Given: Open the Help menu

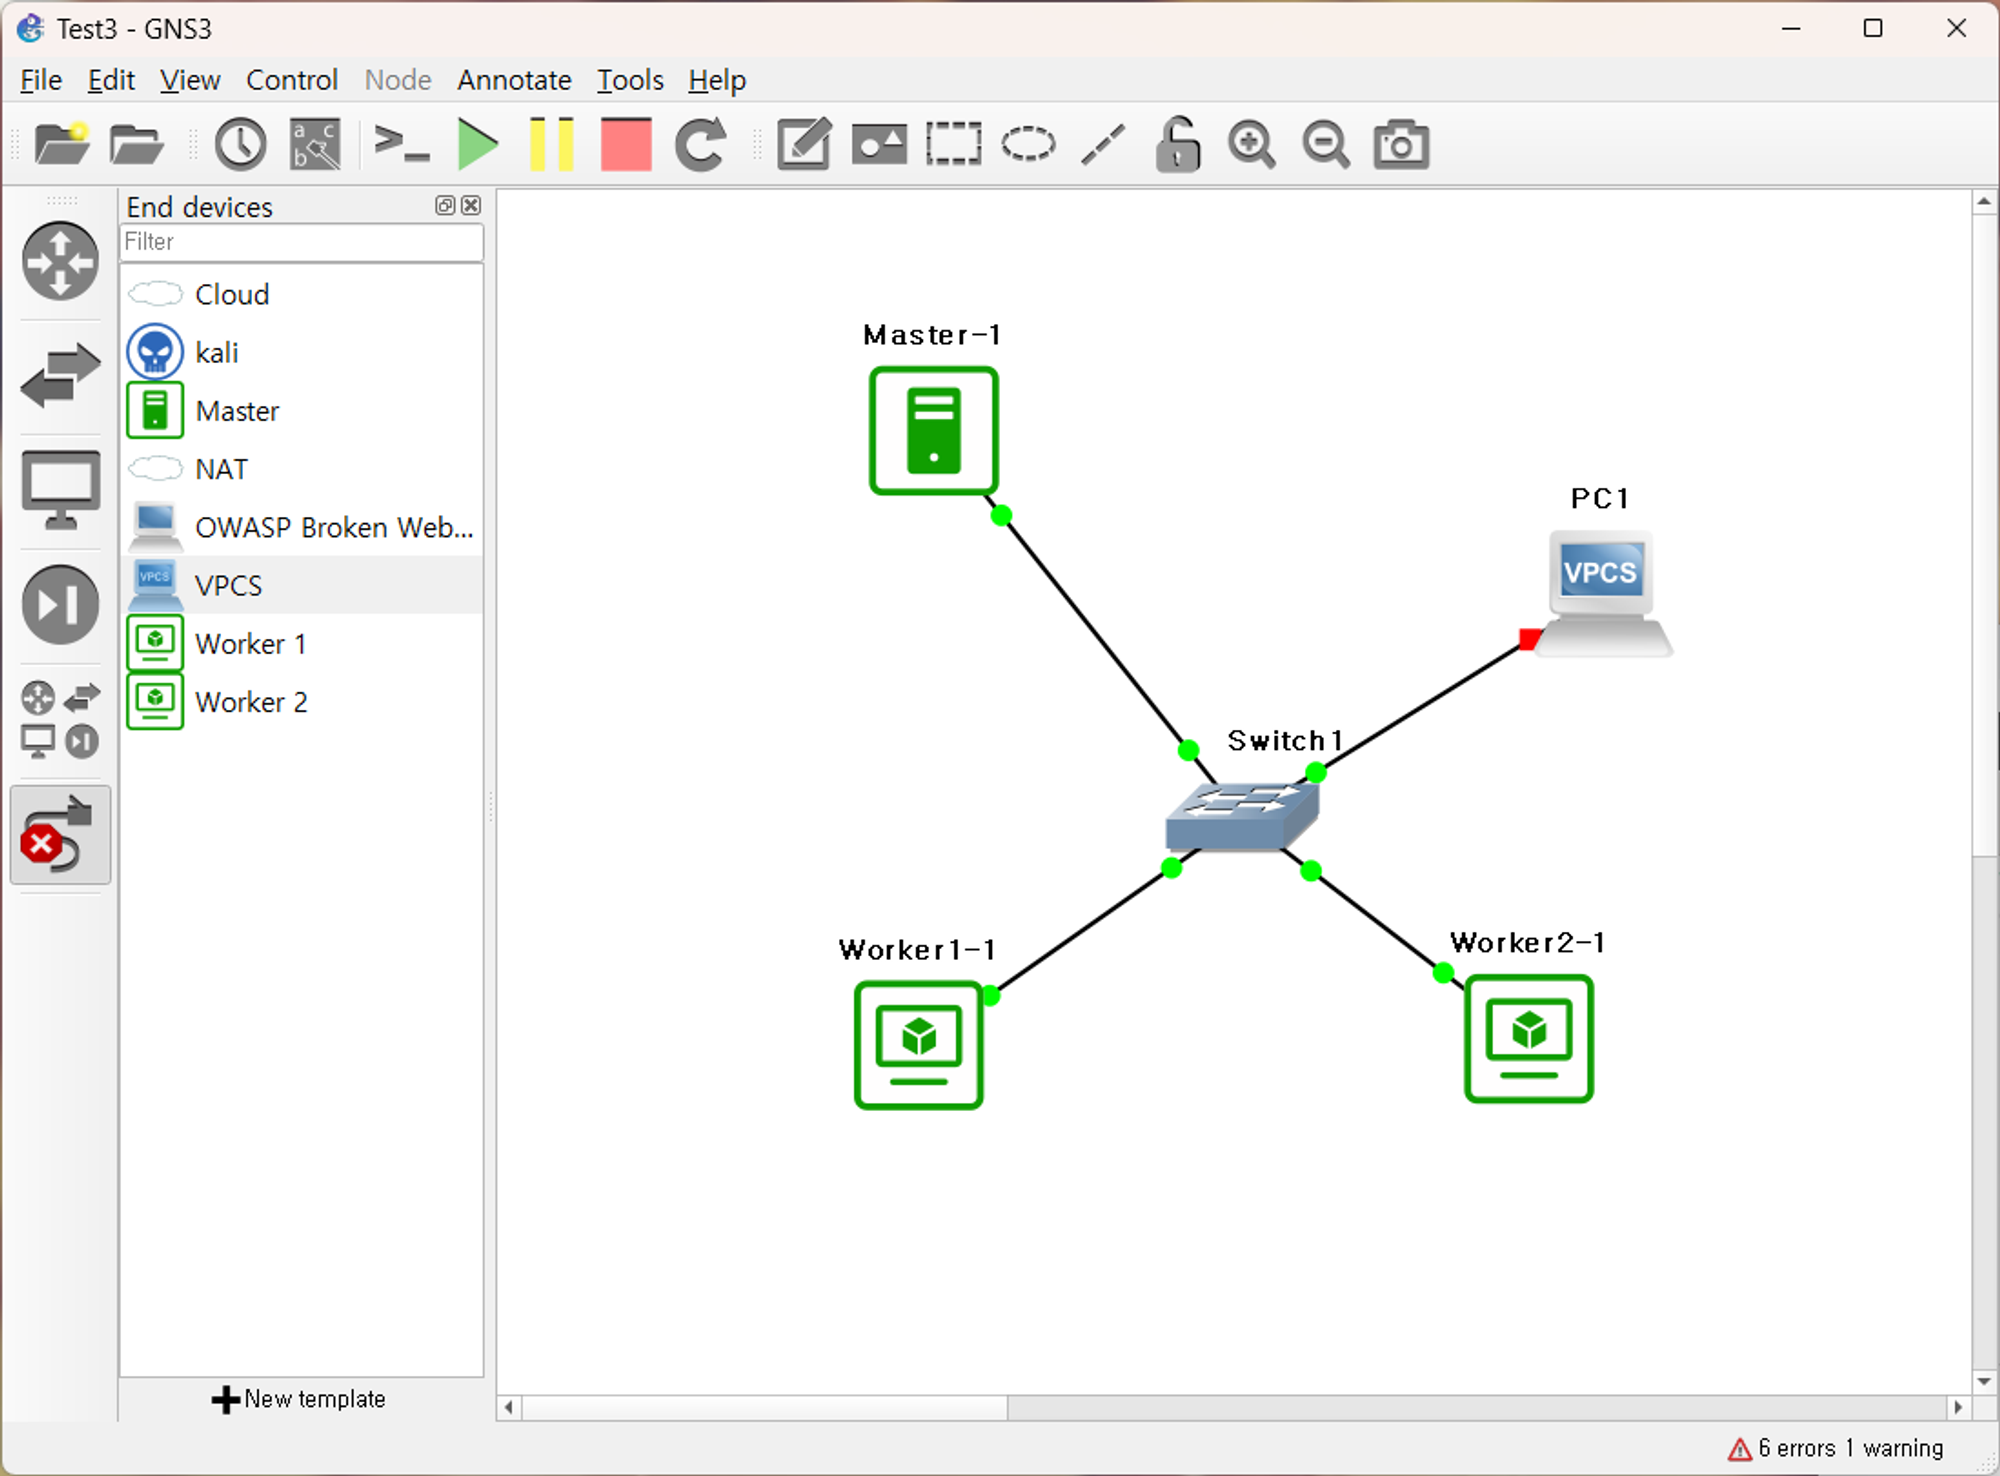Looking at the screenshot, I should point(717,80).
